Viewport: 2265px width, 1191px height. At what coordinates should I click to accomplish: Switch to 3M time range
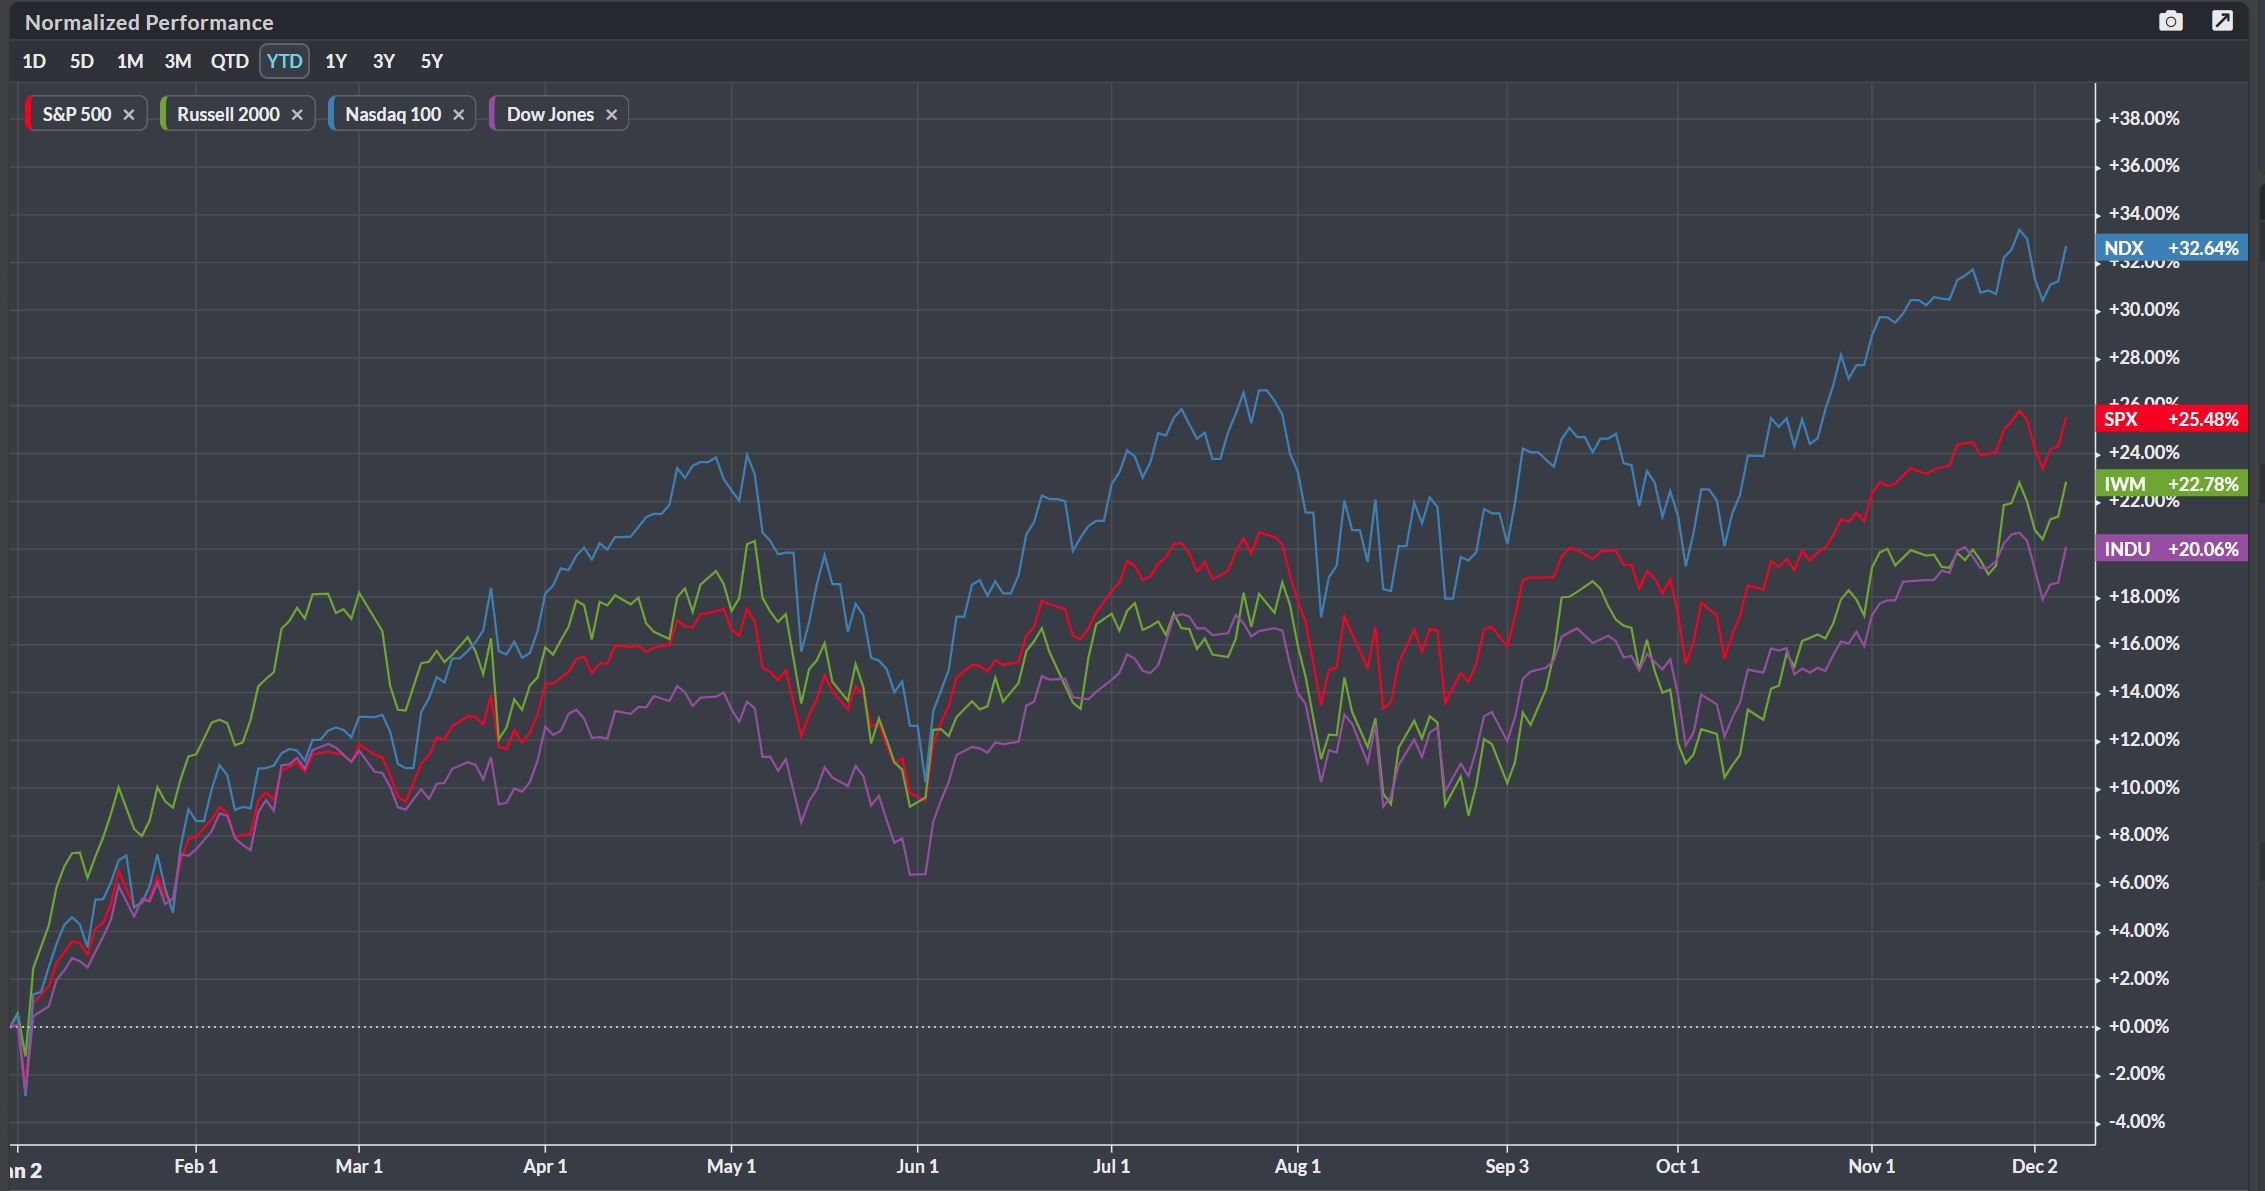click(178, 61)
